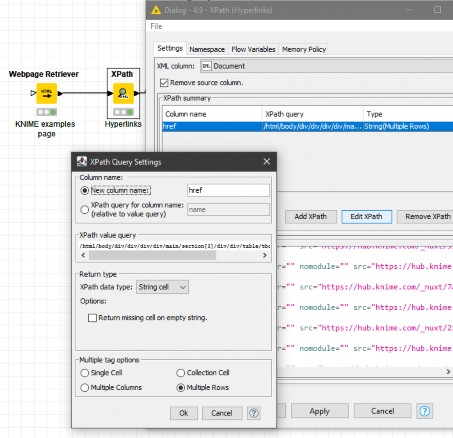This screenshot has height=438, width=453.
Task: Click the New column name text field
Action: click(228, 190)
